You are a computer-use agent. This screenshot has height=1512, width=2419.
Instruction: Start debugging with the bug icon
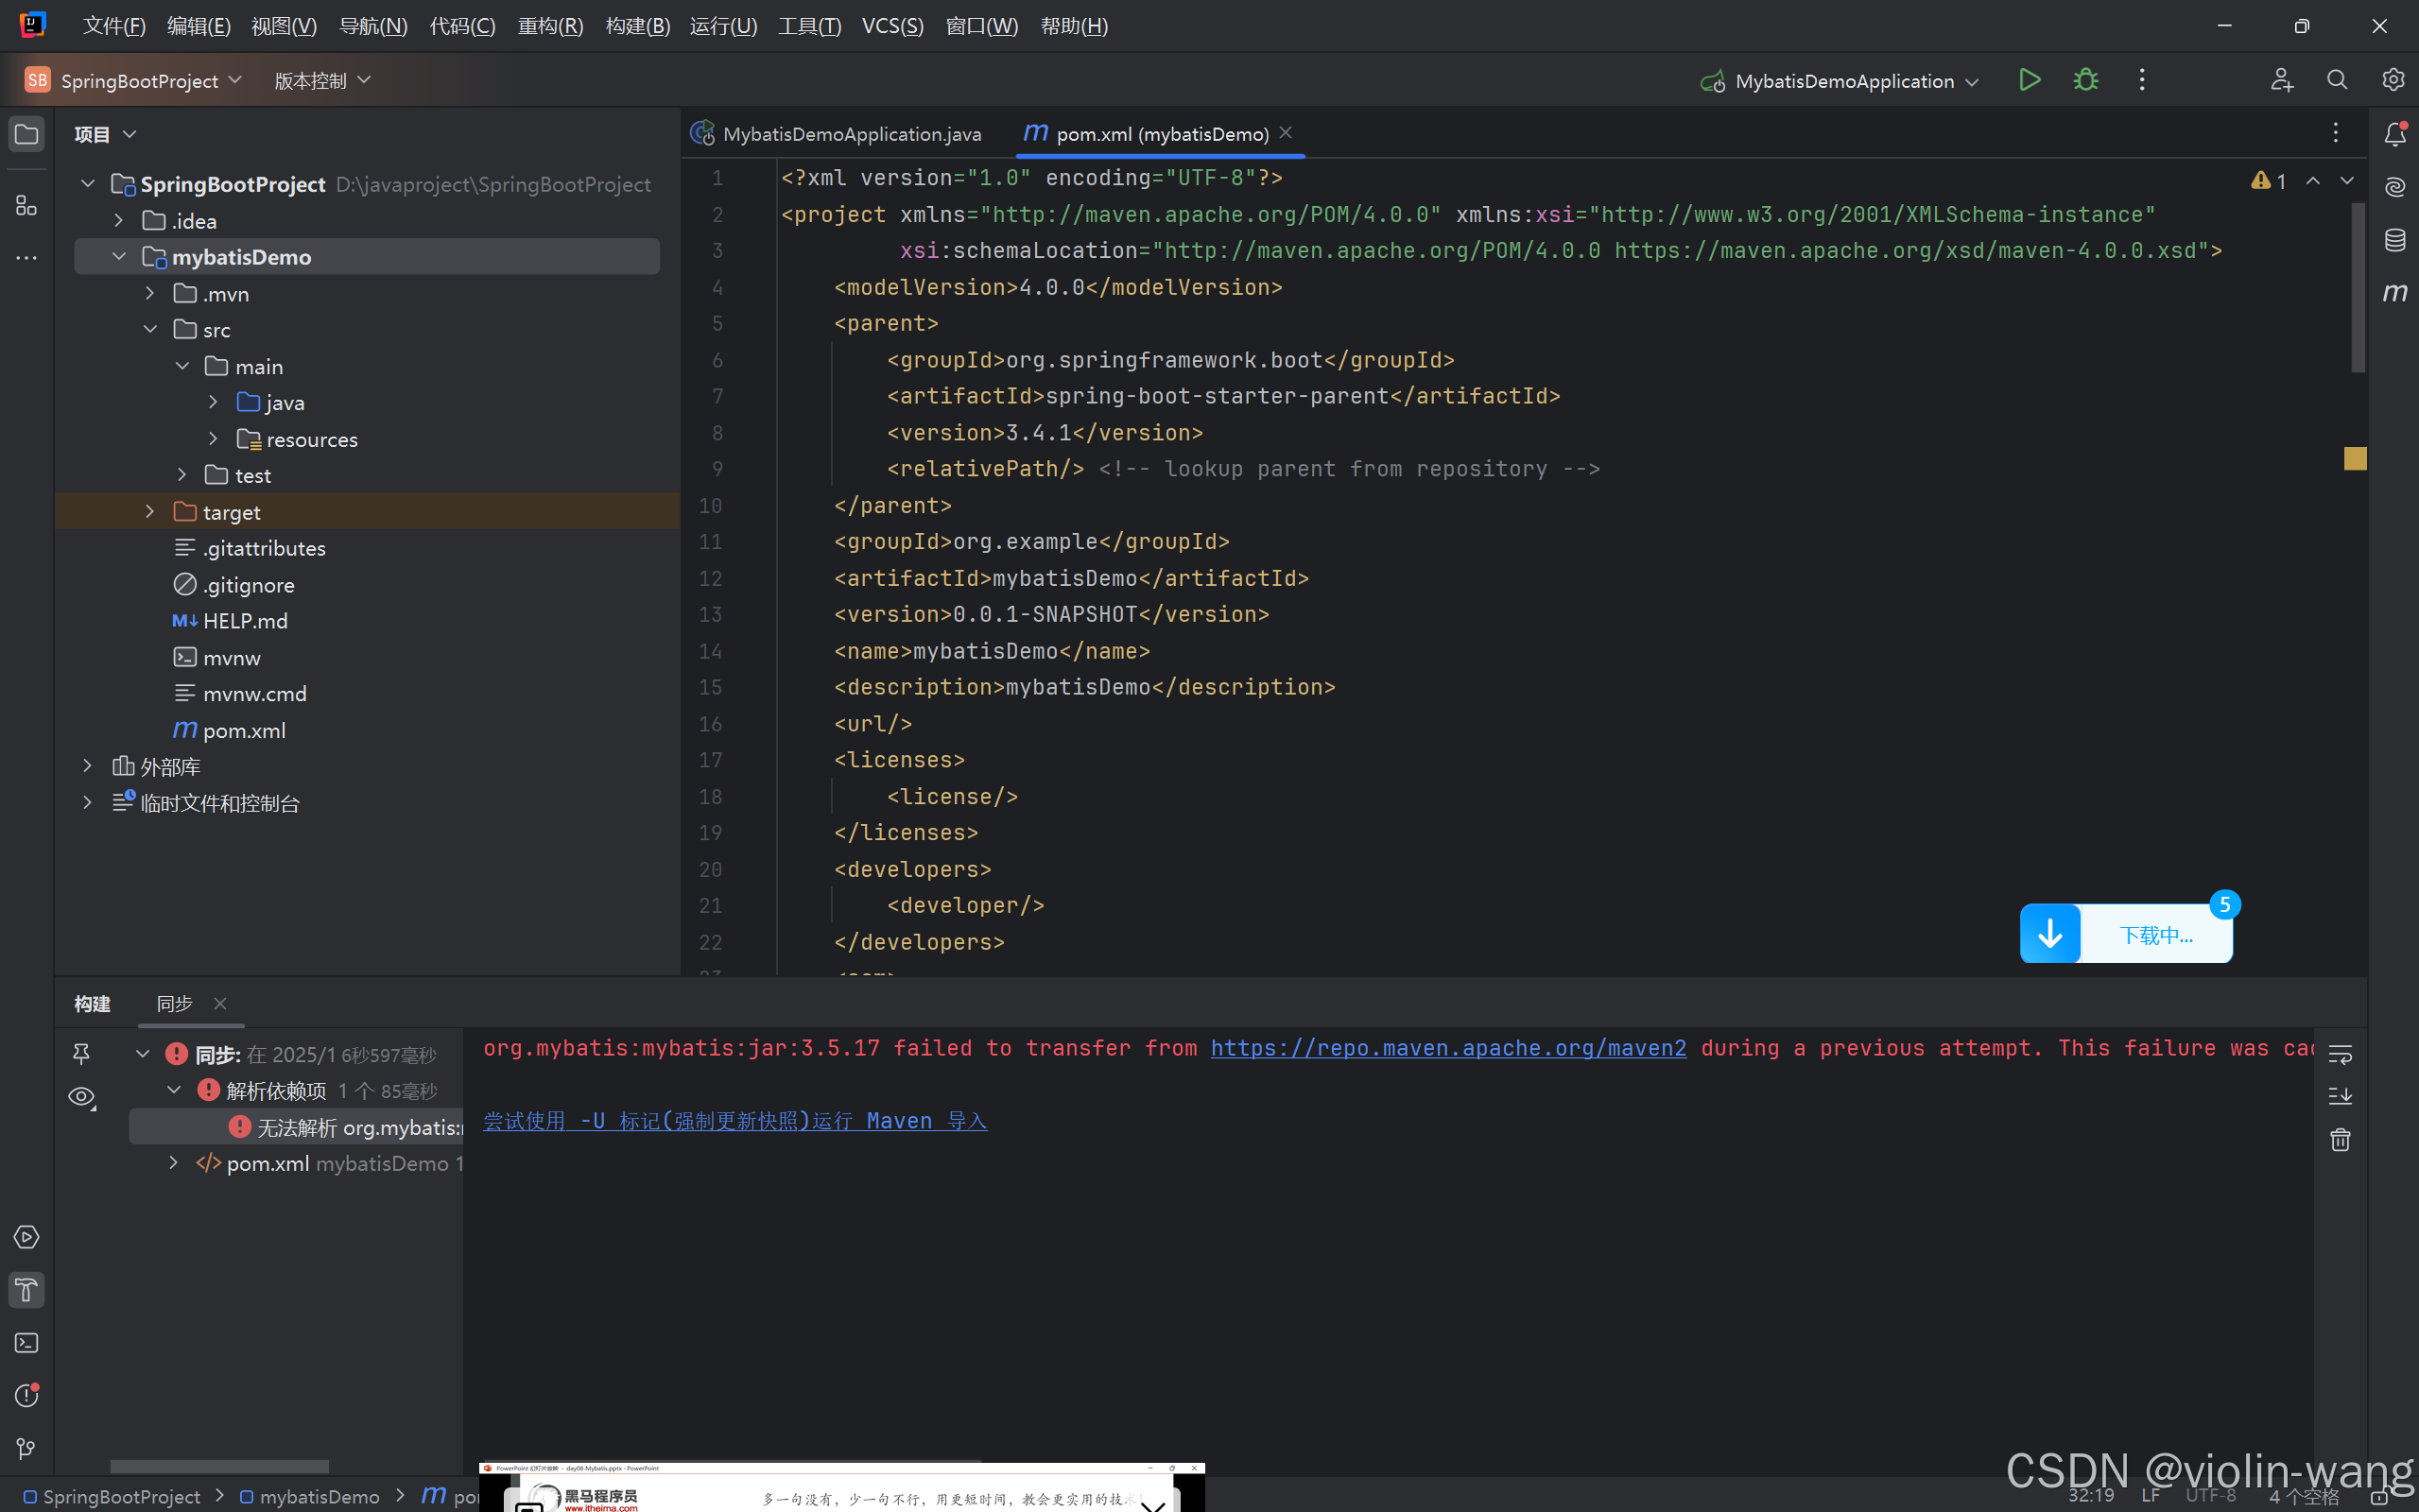2085,80
